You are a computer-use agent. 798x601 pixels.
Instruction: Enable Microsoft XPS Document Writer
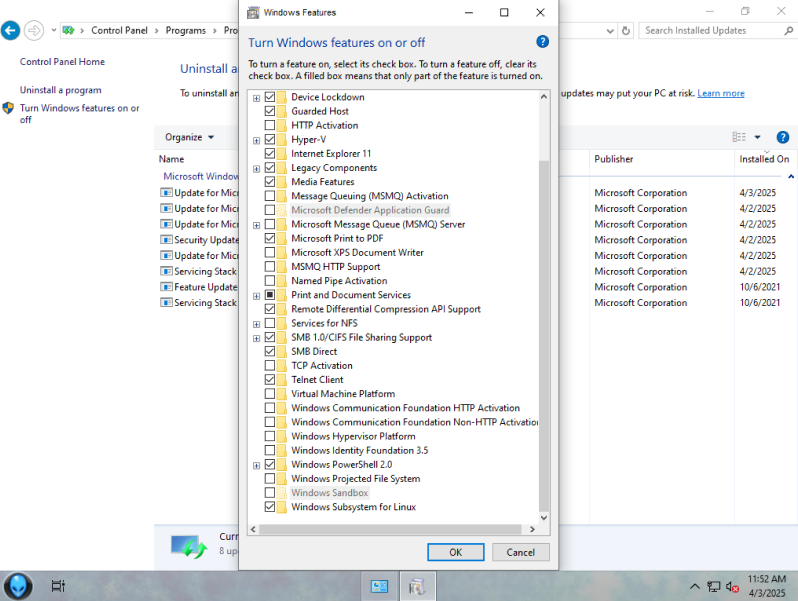tap(270, 252)
